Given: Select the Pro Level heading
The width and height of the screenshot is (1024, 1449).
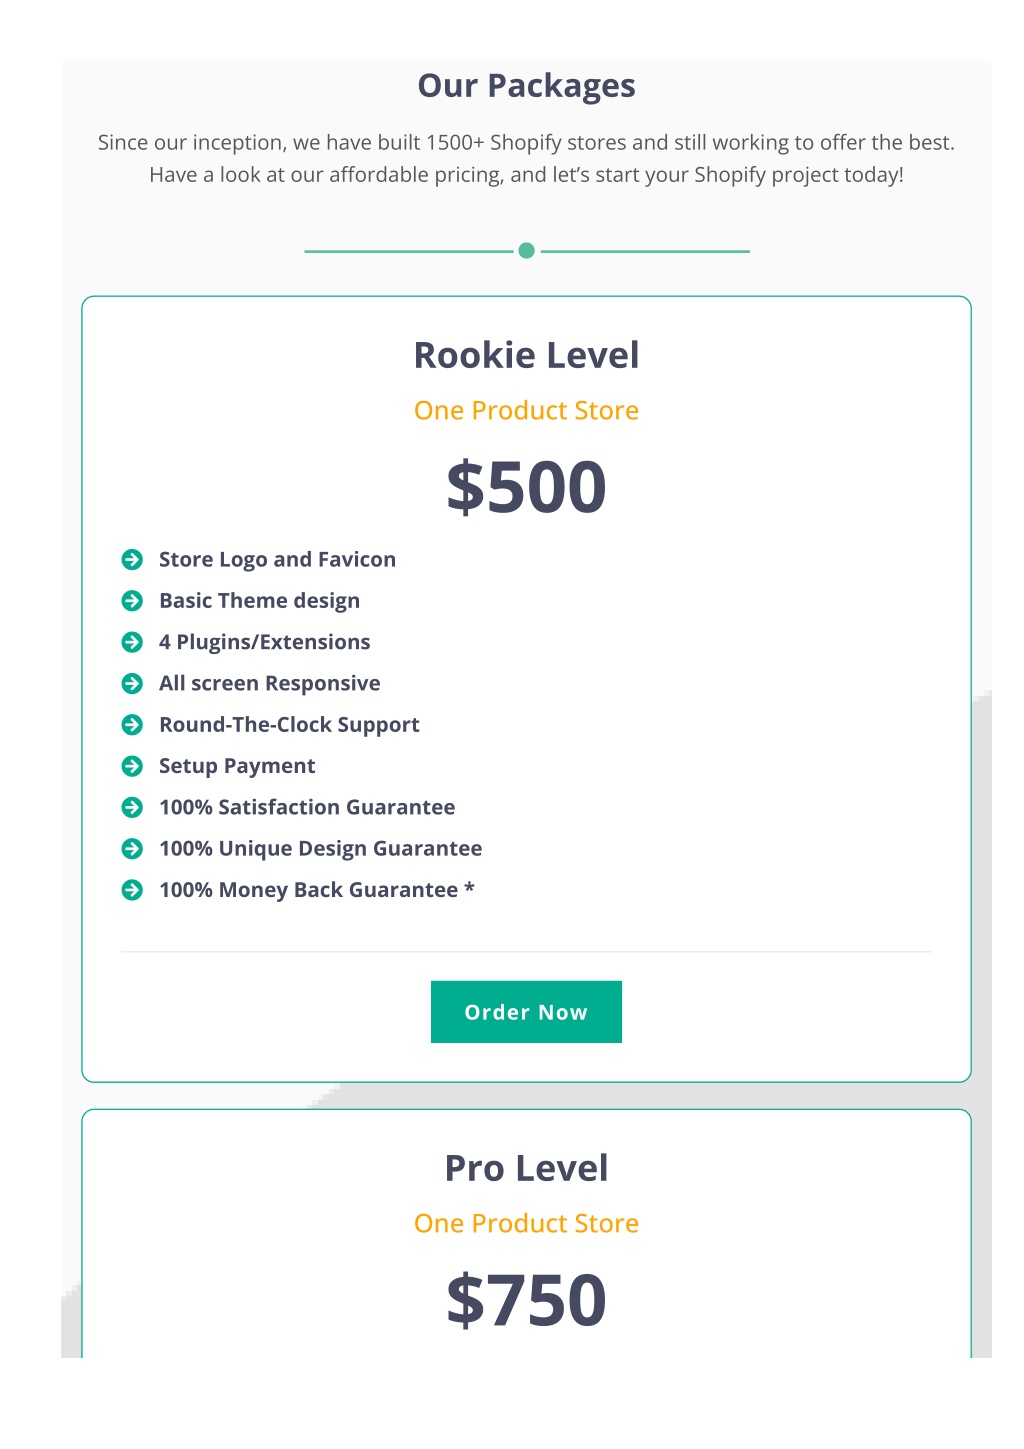Looking at the screenshot, I should coord(526,1169).
